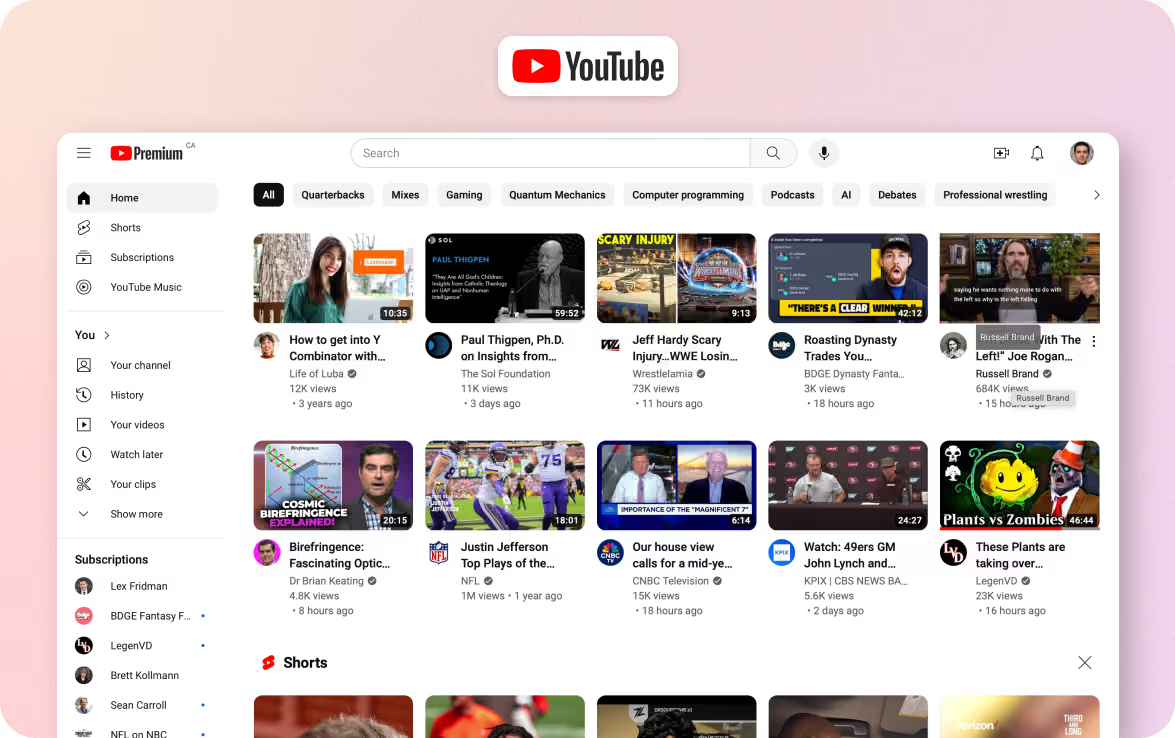
Task: Open Sean Carroll subscription
Action: (142, 705)
